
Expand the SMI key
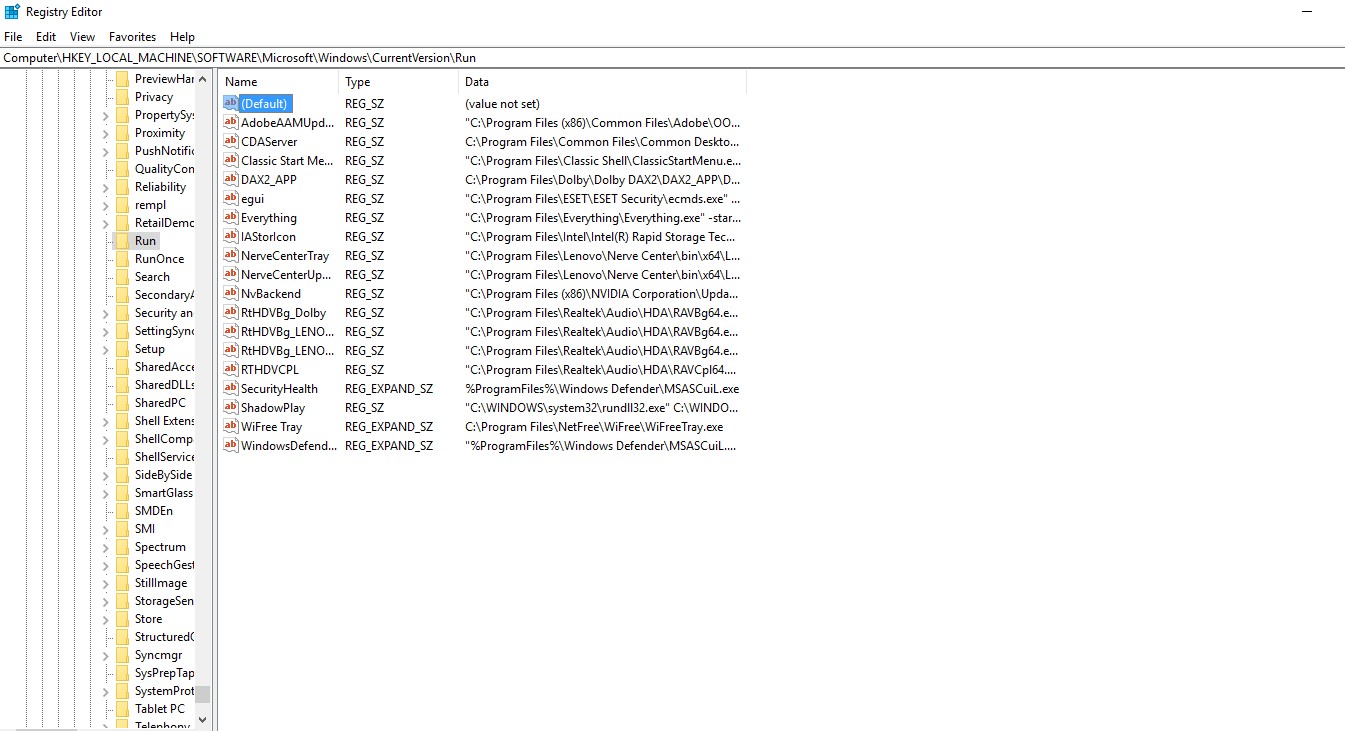coord(106,529)
